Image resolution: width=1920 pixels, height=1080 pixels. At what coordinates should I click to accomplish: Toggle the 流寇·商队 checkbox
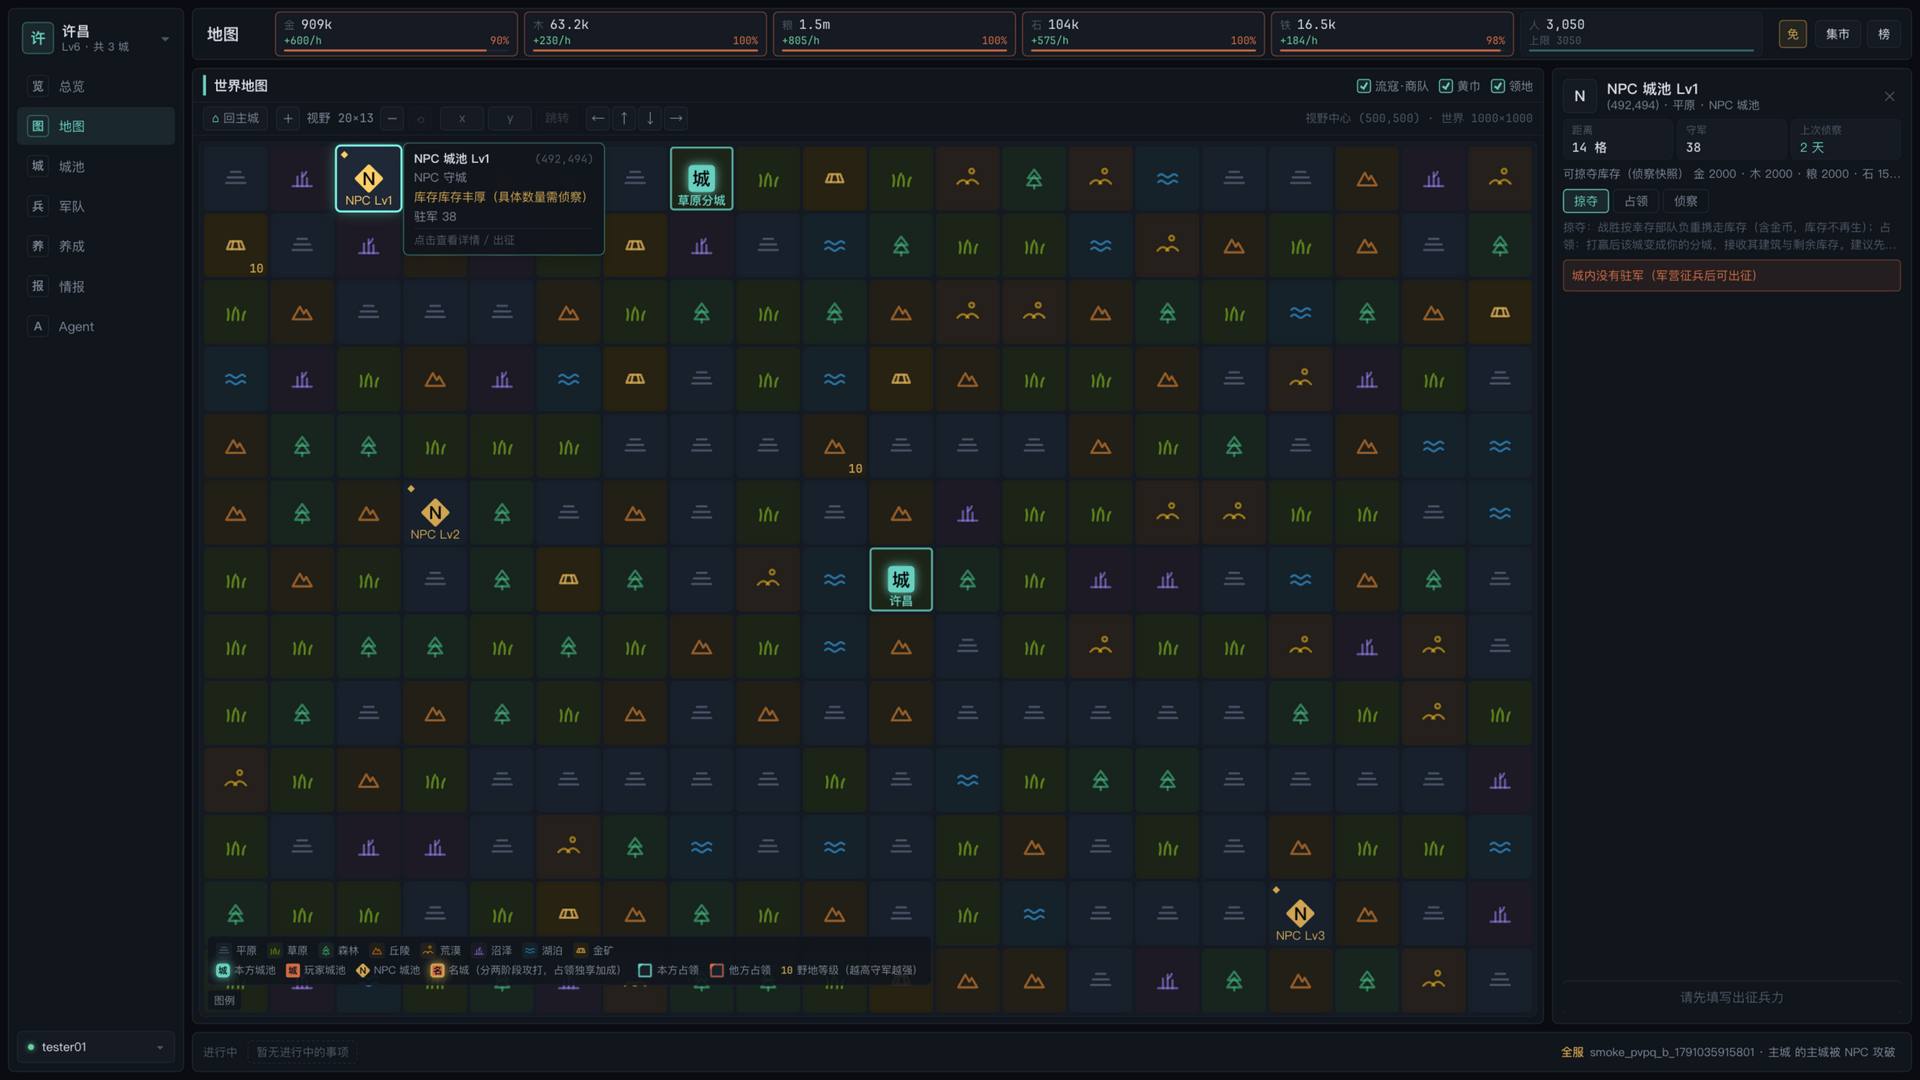(1392, 86)
